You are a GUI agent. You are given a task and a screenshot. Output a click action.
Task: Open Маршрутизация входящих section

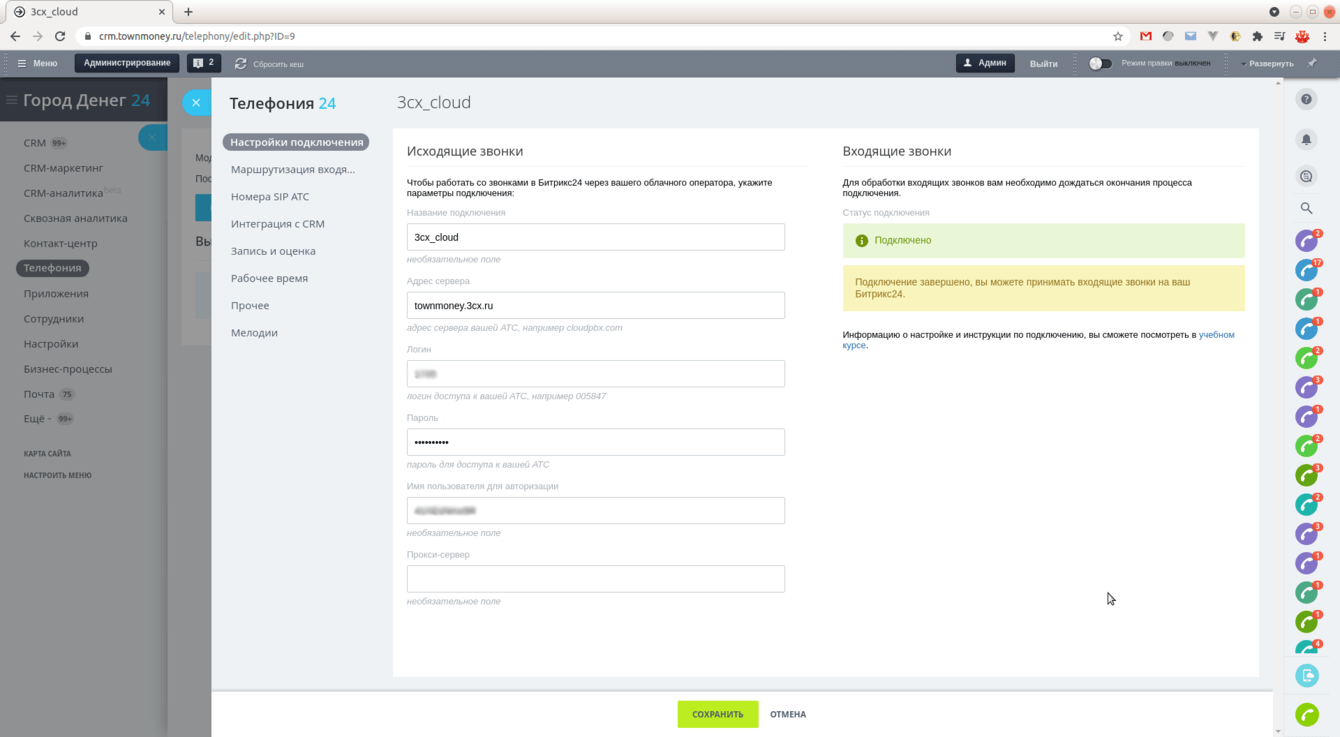pos(293,169)
